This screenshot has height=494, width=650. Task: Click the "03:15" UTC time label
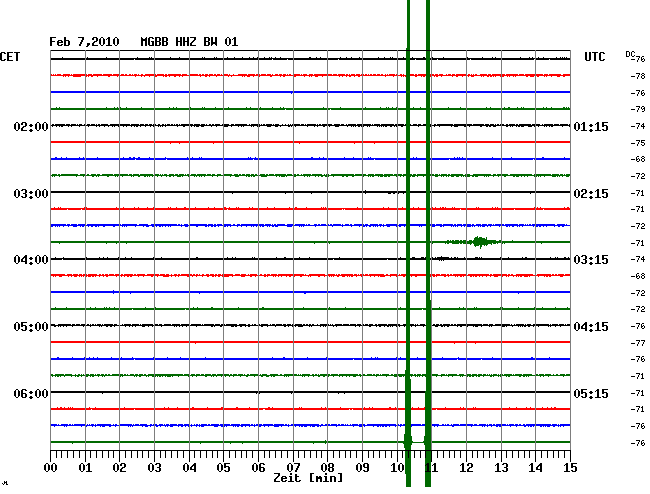[x=591, y=260]
